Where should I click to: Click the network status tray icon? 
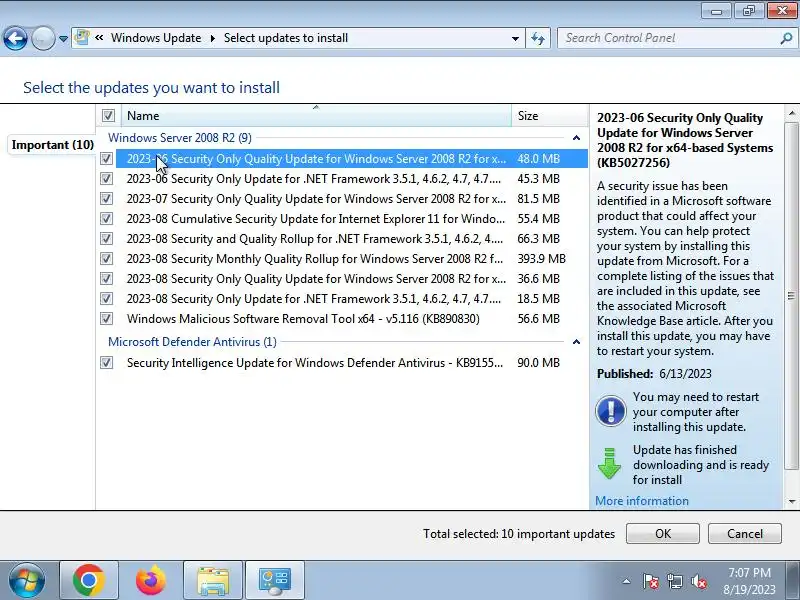(x=674, y=581)
